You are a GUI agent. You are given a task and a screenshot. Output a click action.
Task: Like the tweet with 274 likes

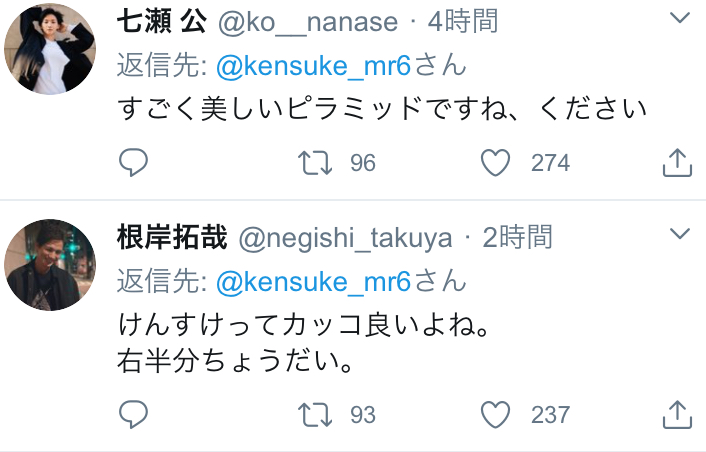[496, 162]
